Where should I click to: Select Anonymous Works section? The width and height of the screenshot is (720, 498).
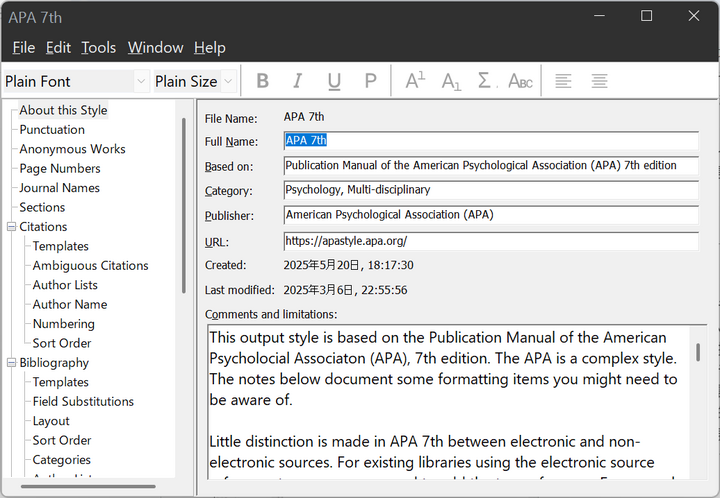coord(72,149)
